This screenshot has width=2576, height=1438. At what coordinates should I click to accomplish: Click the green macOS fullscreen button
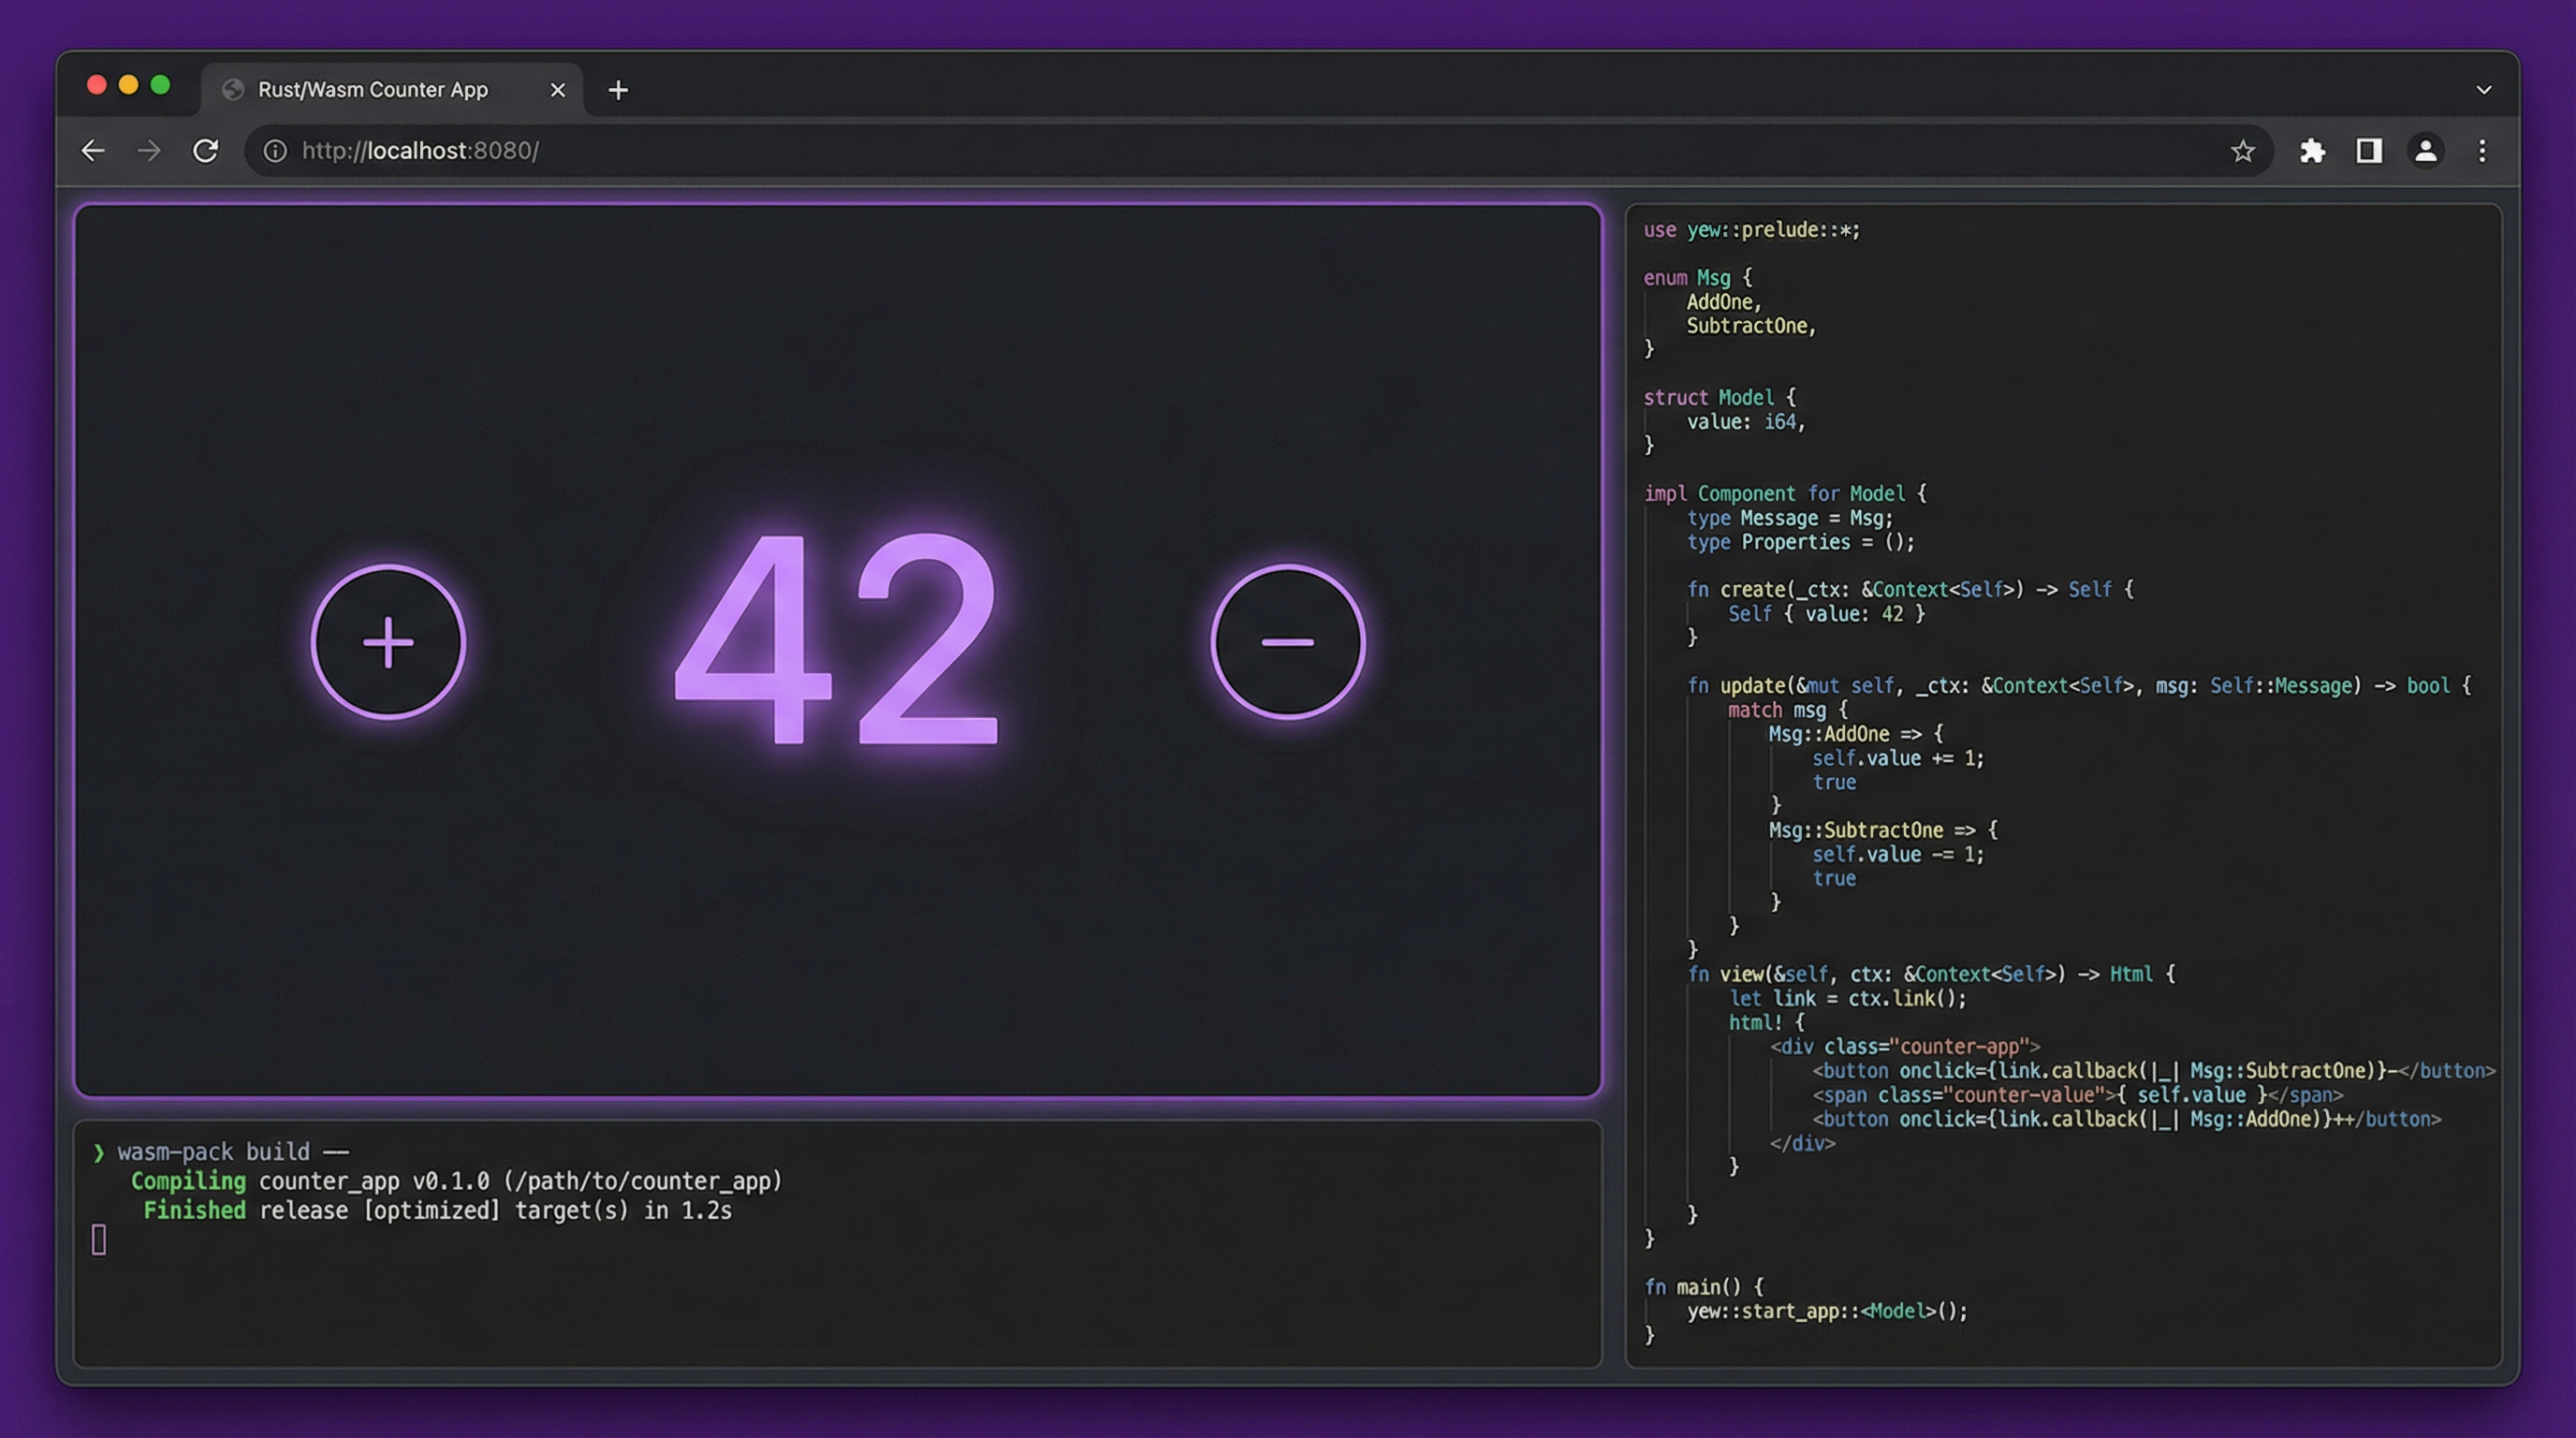(160, 85)
